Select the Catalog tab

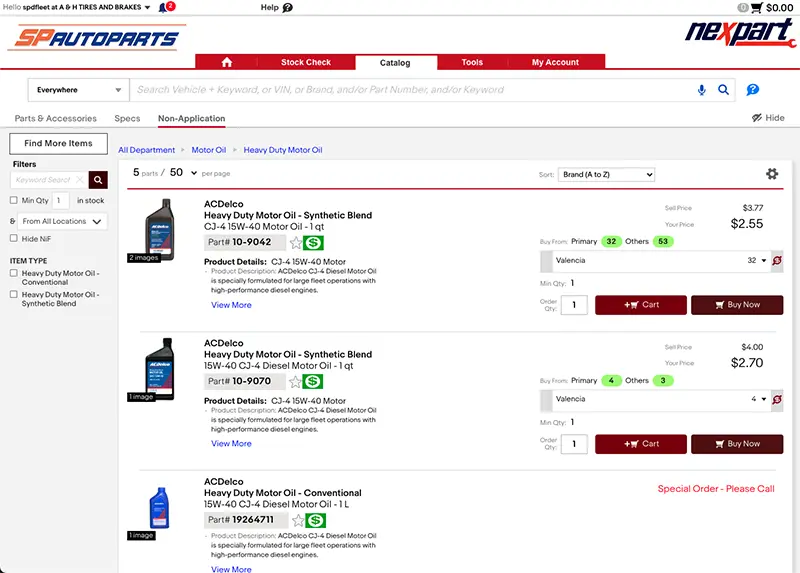point(395,63)
